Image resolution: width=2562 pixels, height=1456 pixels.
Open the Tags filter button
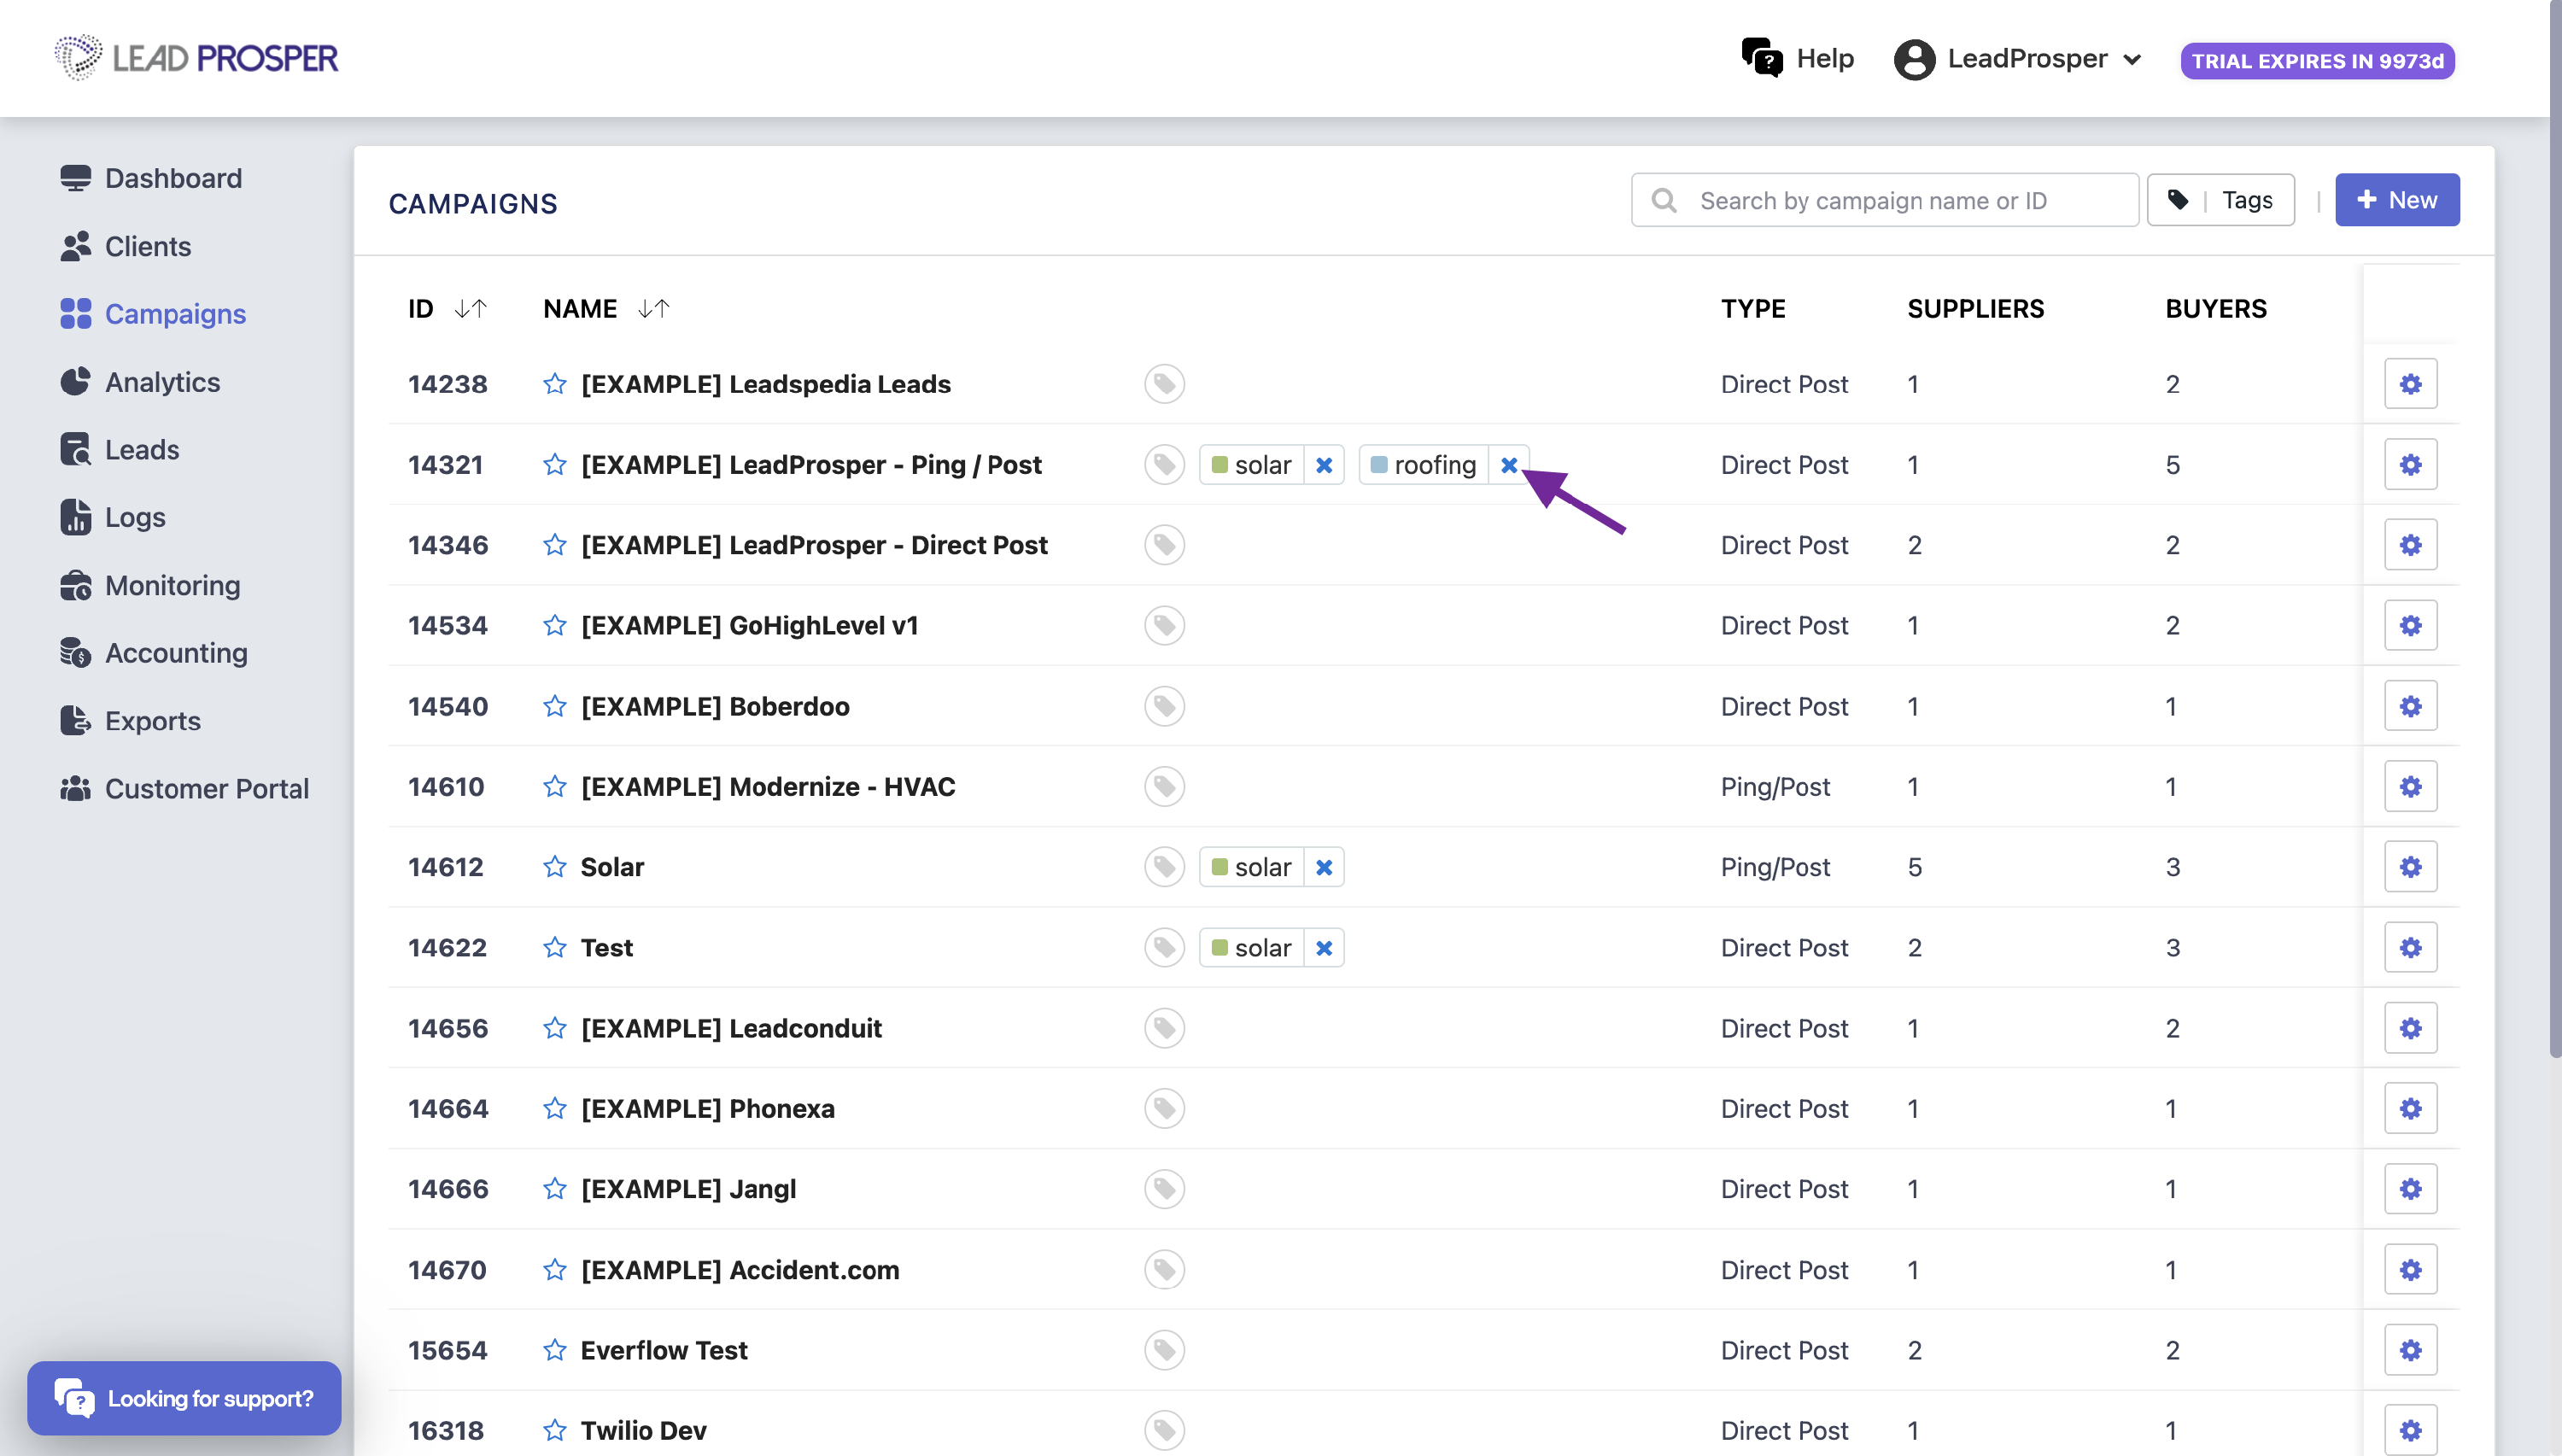point(2220,200)
